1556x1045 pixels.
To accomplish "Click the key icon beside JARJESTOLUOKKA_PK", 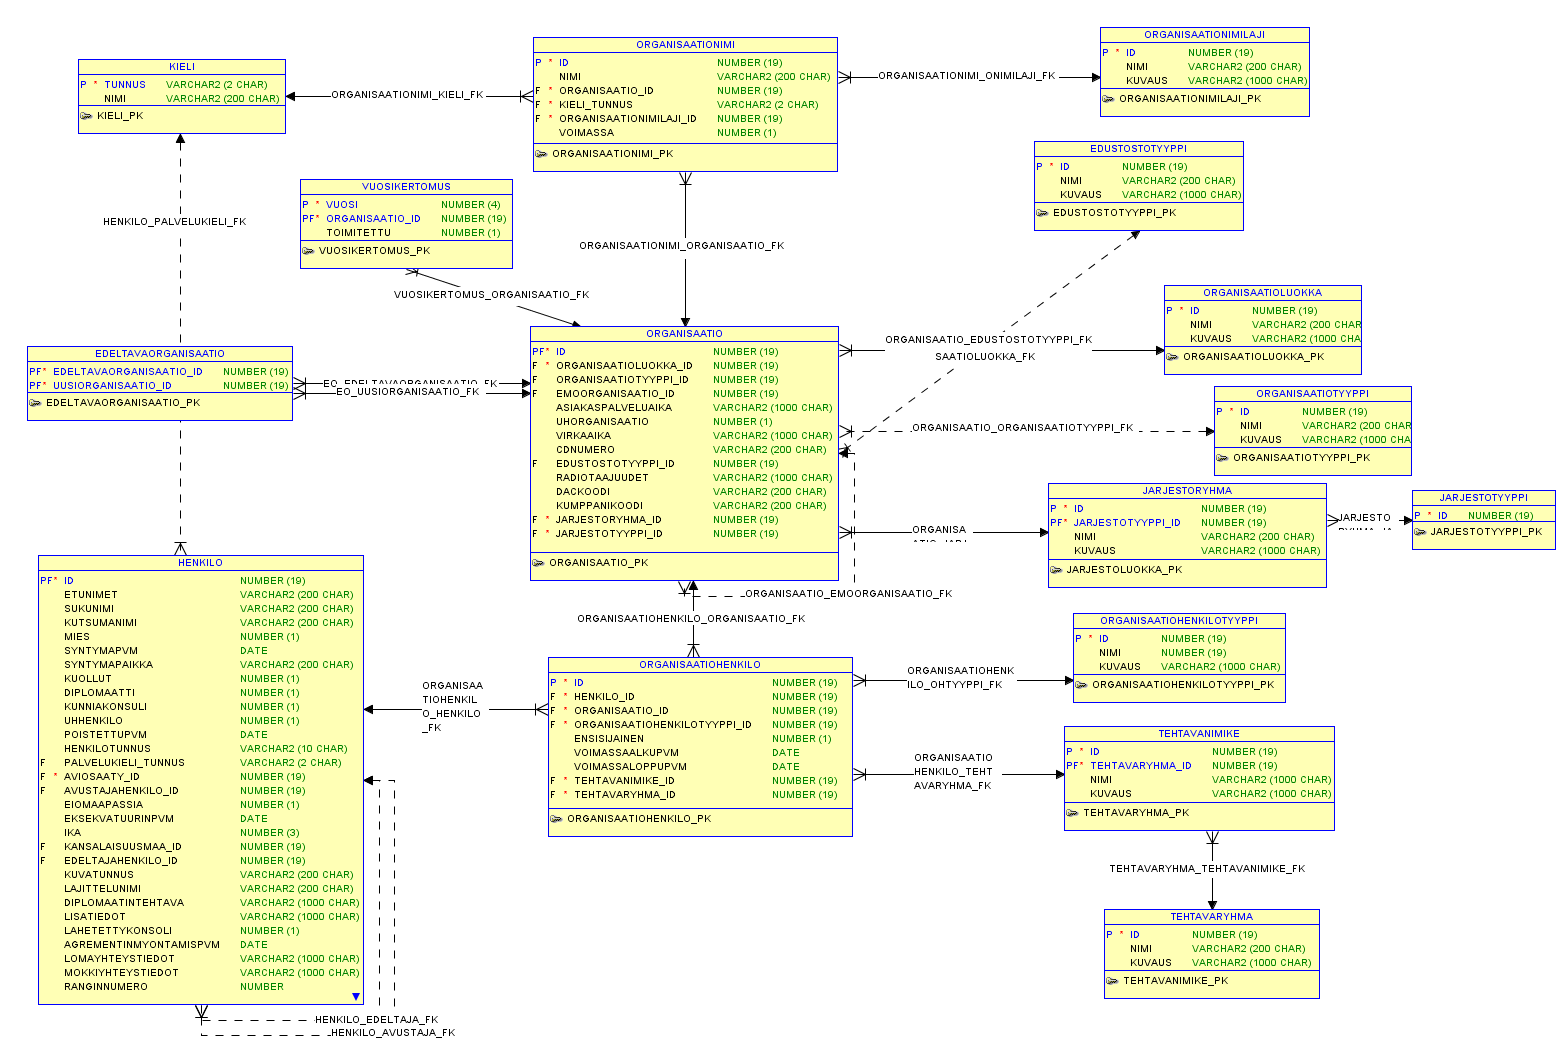I will pos(1056,570).
